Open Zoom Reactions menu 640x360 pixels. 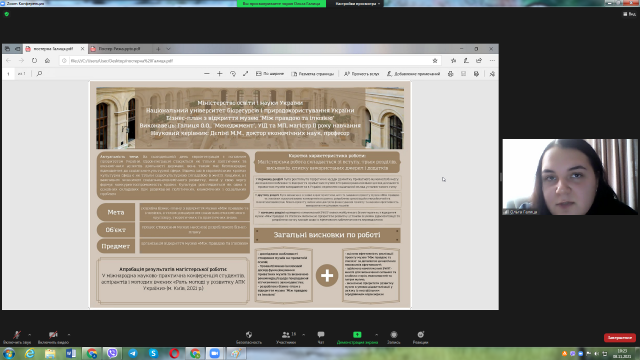tap(420, 337)
